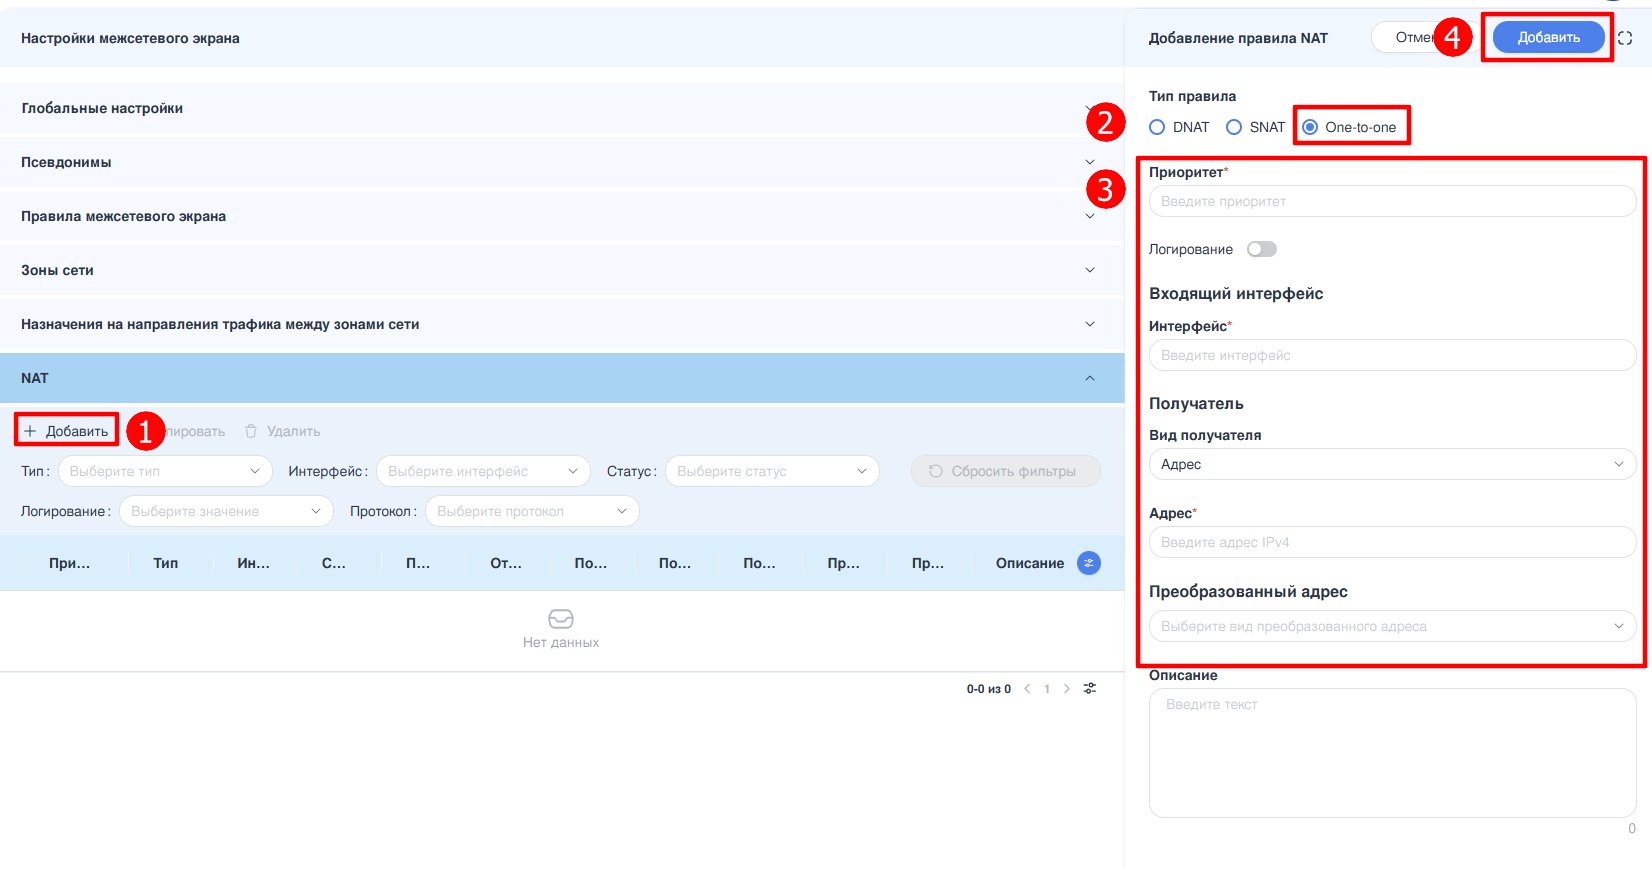Toggle the Логирование switch
Image resolution: width=1652 pixels, height=869 pixels.
(1261, 249)
